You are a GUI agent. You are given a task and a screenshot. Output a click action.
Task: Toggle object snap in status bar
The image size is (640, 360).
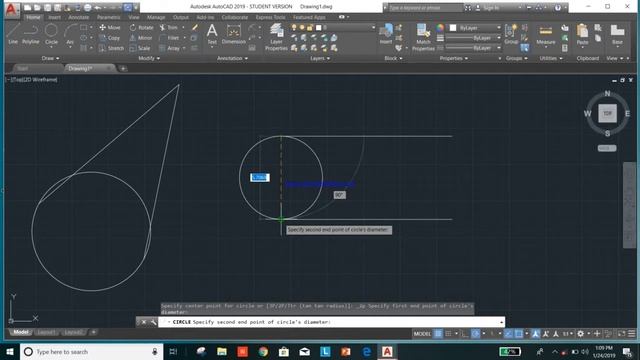point(519,334)
